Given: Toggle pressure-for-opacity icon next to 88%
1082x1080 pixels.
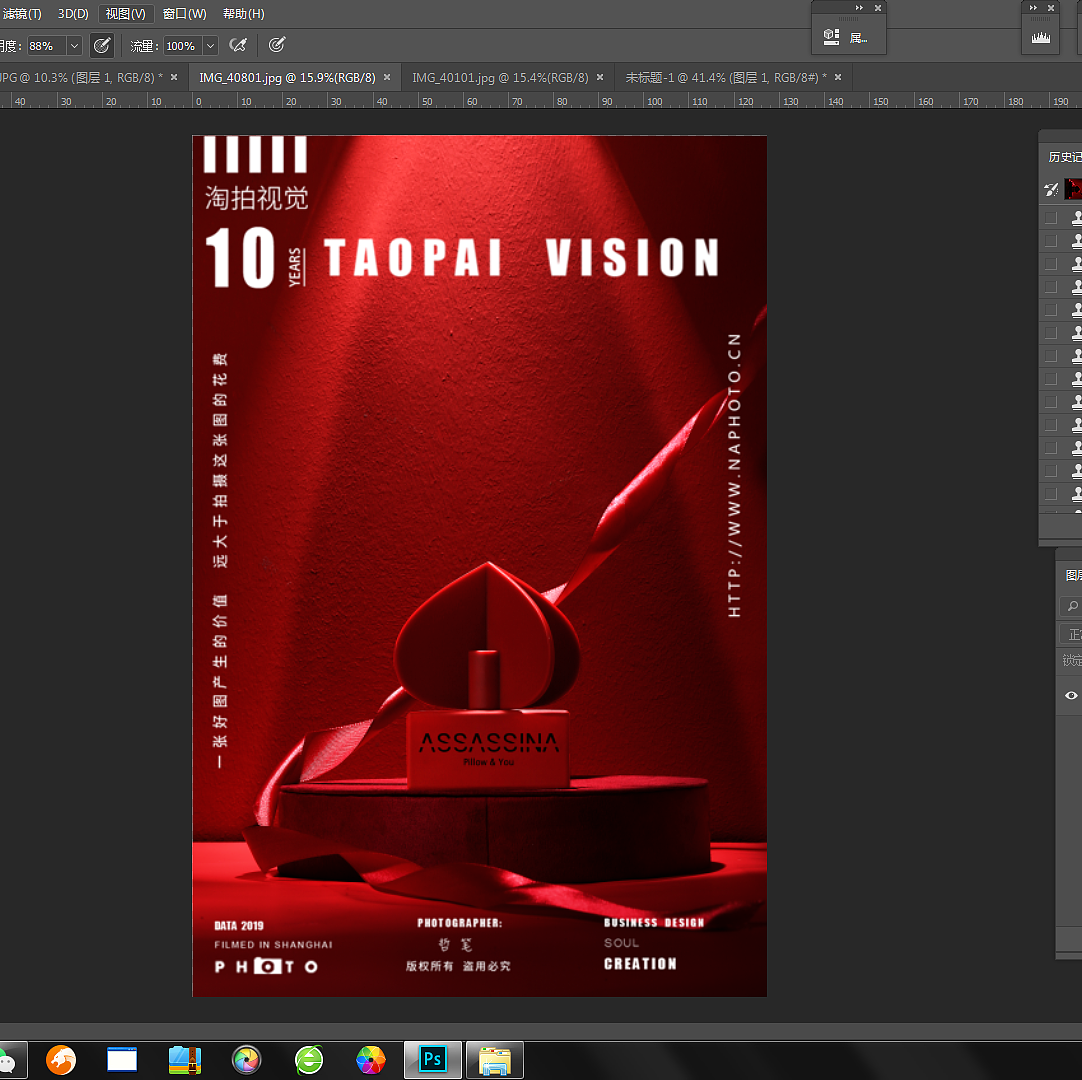Looking at the screenshot, I should pyautogui.click(x=102, y=46).
